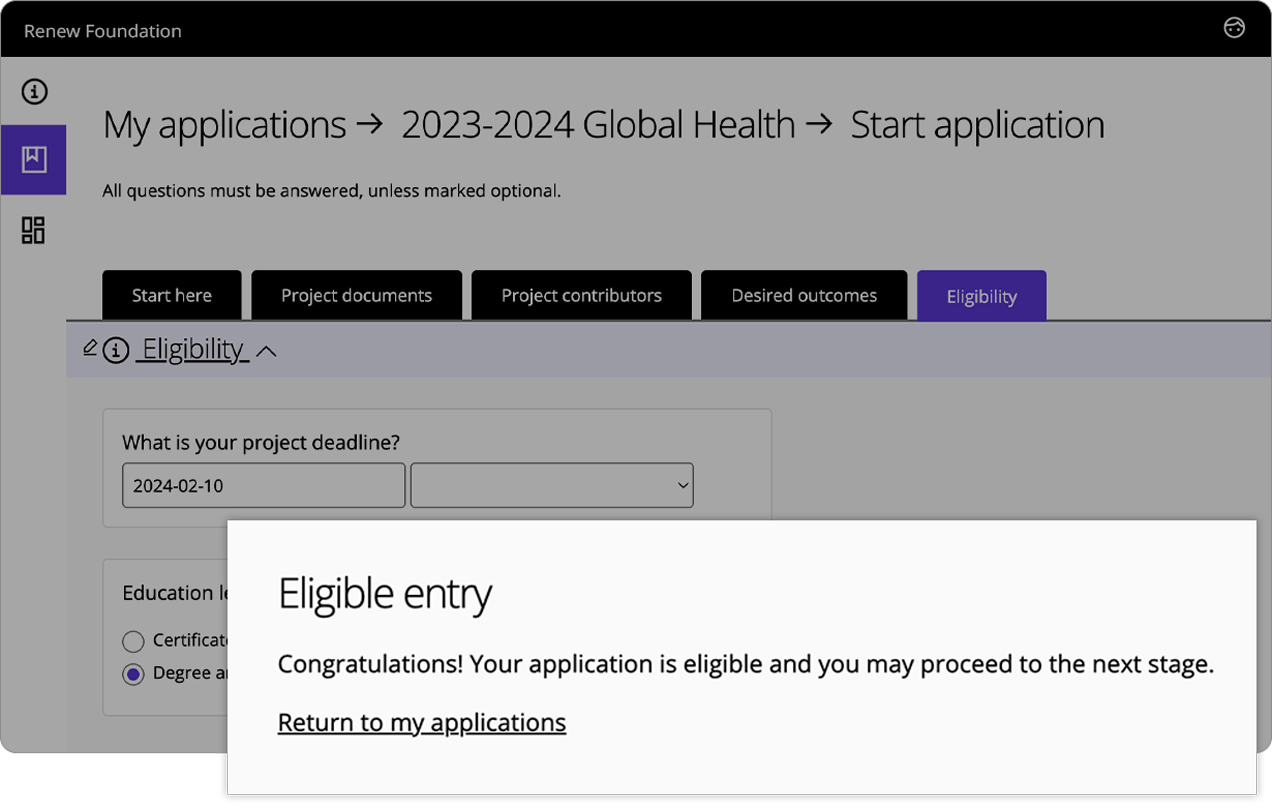Open the empty dropdown beside the deadline date
The image size is (1272, 808).
(x=551, y=485)
